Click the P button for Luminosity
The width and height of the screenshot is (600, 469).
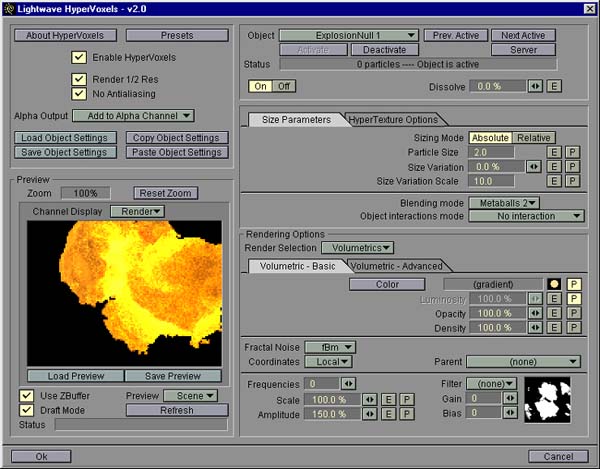(574, 299)
